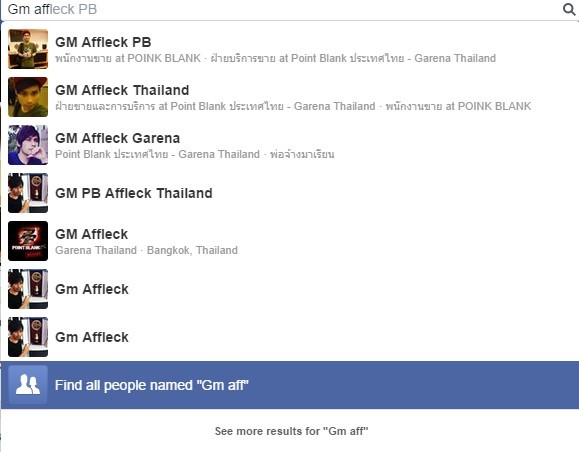Image resolution: width=579 pixels, height=452 pixels.
Task: Select GM PB Affleck Thailand name
Action: point(134,193)
